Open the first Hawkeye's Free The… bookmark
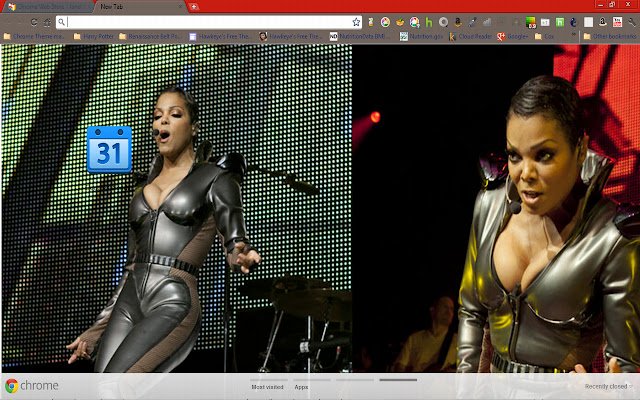This screenshot has width=640, height=400. click(x=220, y=36)
